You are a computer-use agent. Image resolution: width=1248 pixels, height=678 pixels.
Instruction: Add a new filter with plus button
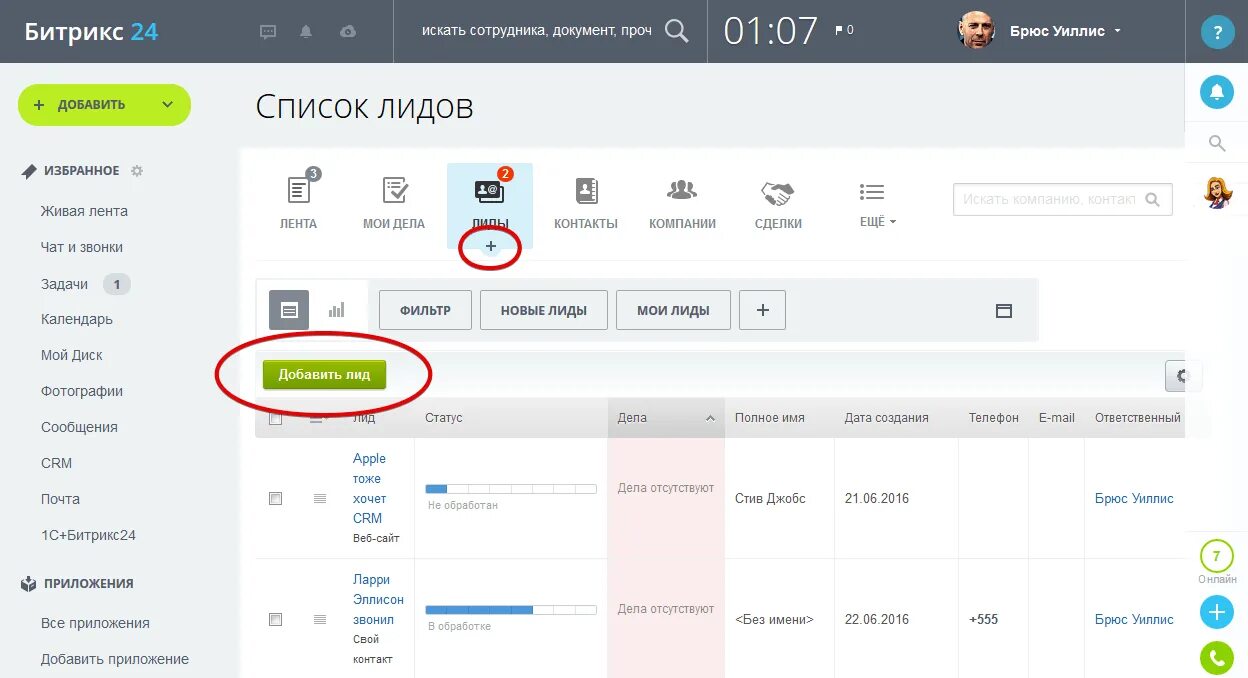pos(762,310)
